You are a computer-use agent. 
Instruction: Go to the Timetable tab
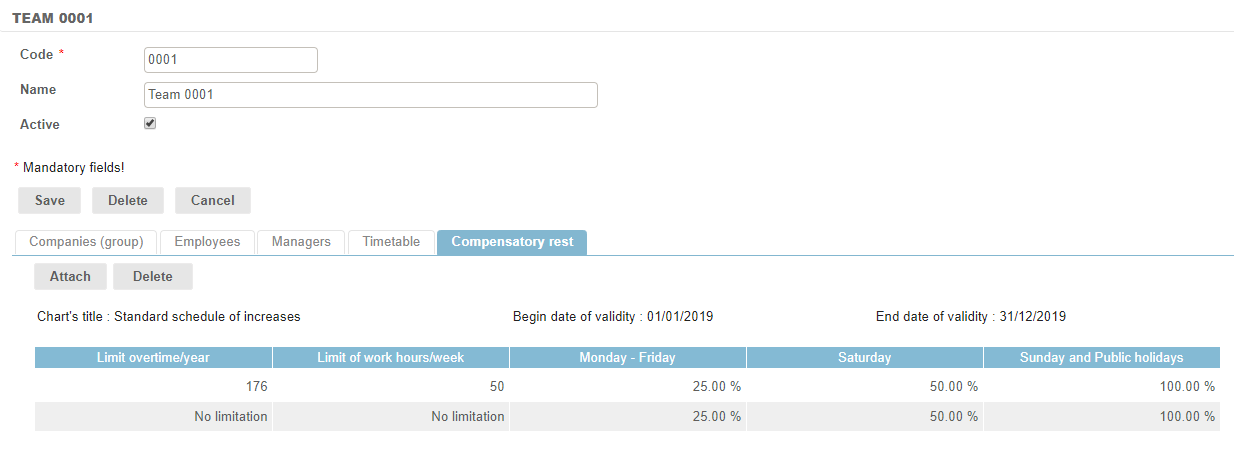pyautogui.click(x=391, y=242)
